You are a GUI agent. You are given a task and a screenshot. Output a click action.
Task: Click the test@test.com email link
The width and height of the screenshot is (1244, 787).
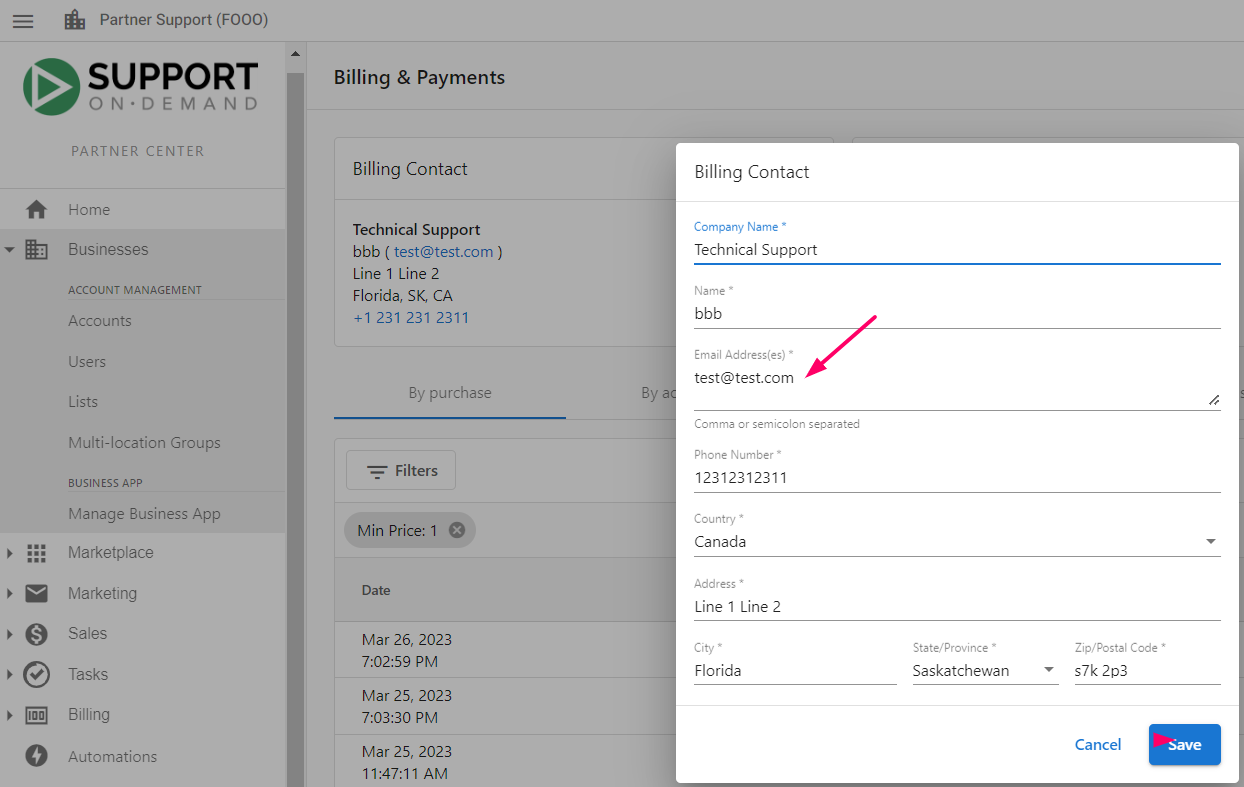443,252
